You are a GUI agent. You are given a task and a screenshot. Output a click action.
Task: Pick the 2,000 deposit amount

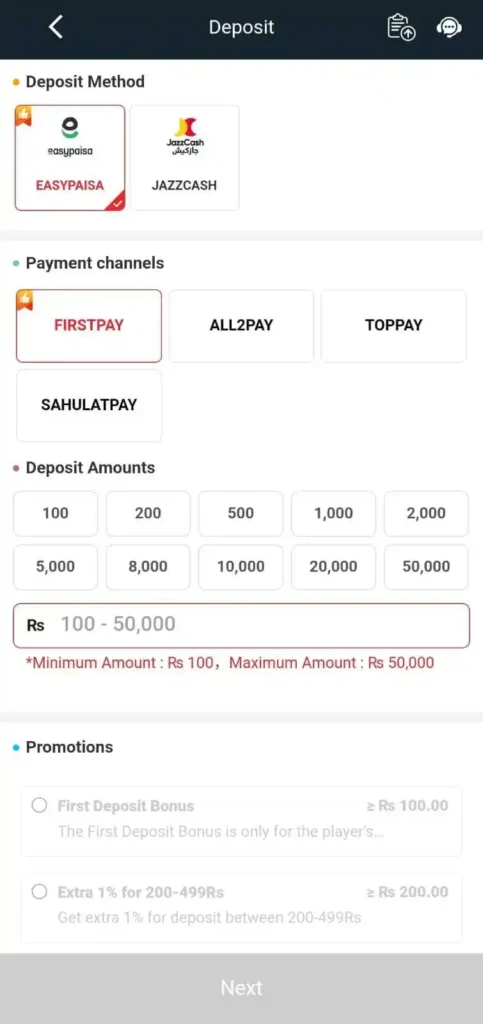pyautogui.click(x=426, y=513)
